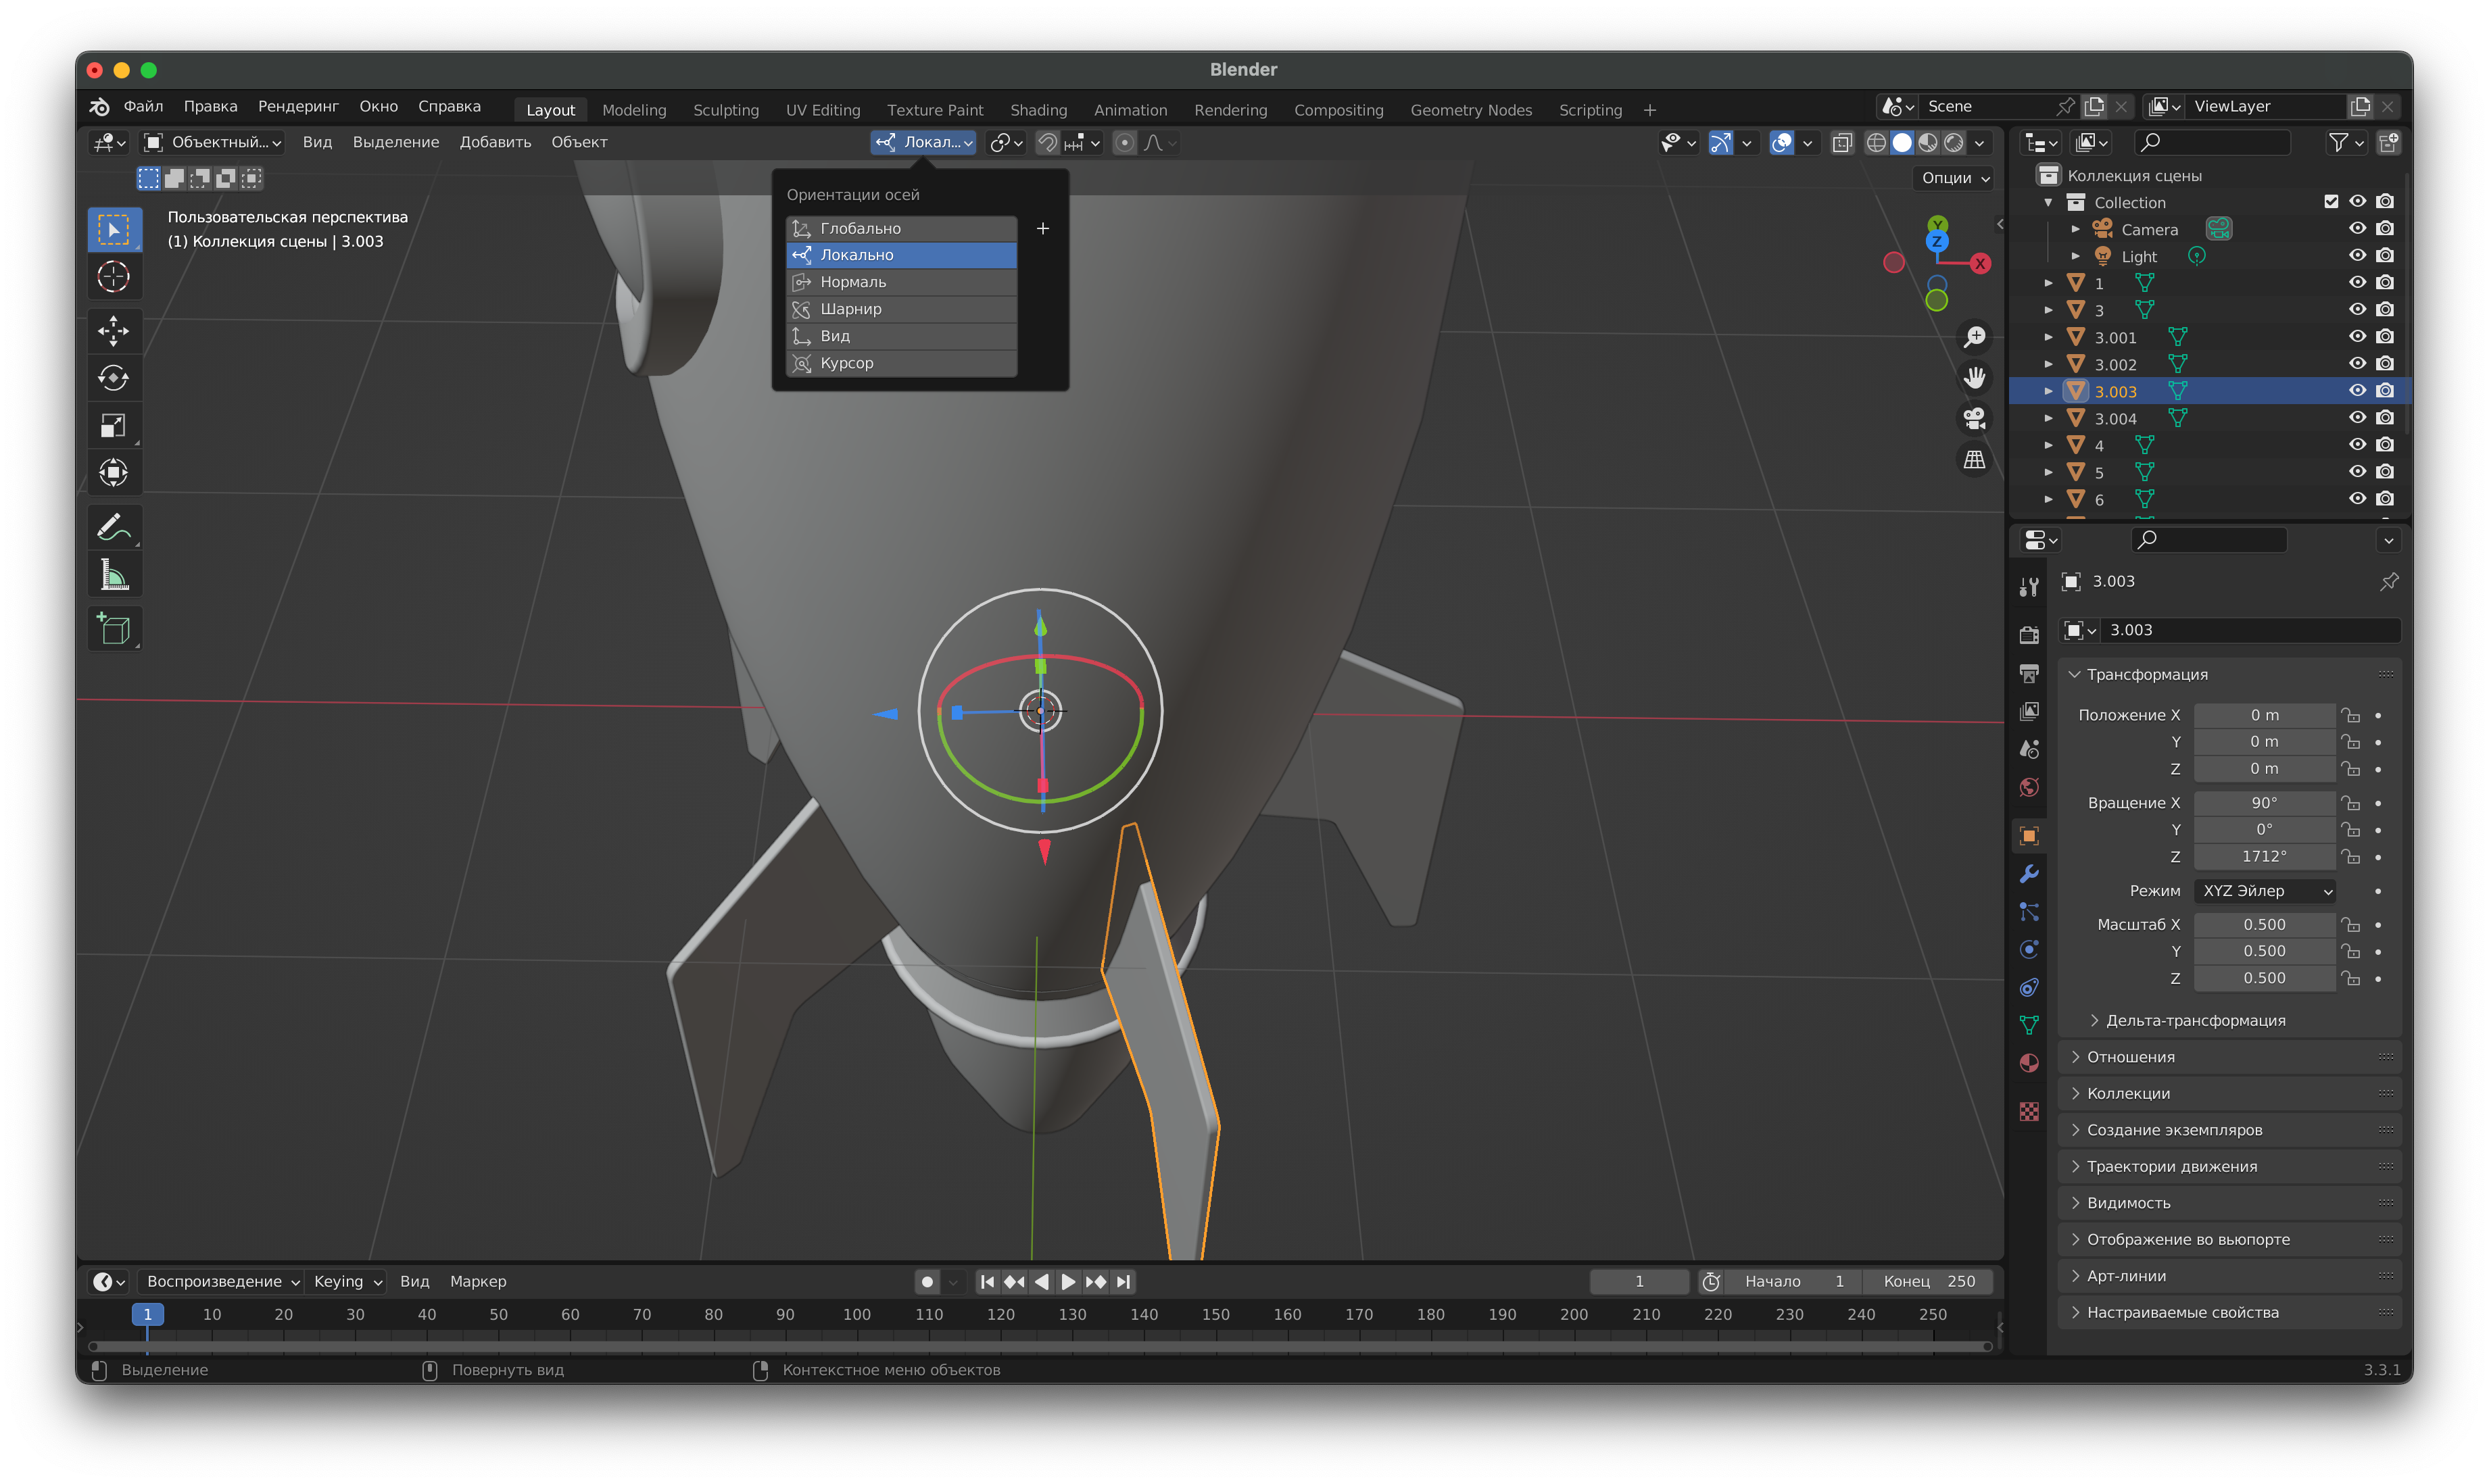2489x1484 pixels.
Task: Select the Move tool in the toolbar
Action: tap(113, 330)
